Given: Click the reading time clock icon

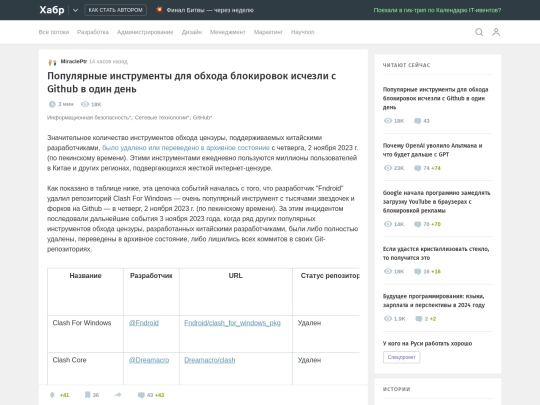Looking at the screenshot, I should click(52, 104).
